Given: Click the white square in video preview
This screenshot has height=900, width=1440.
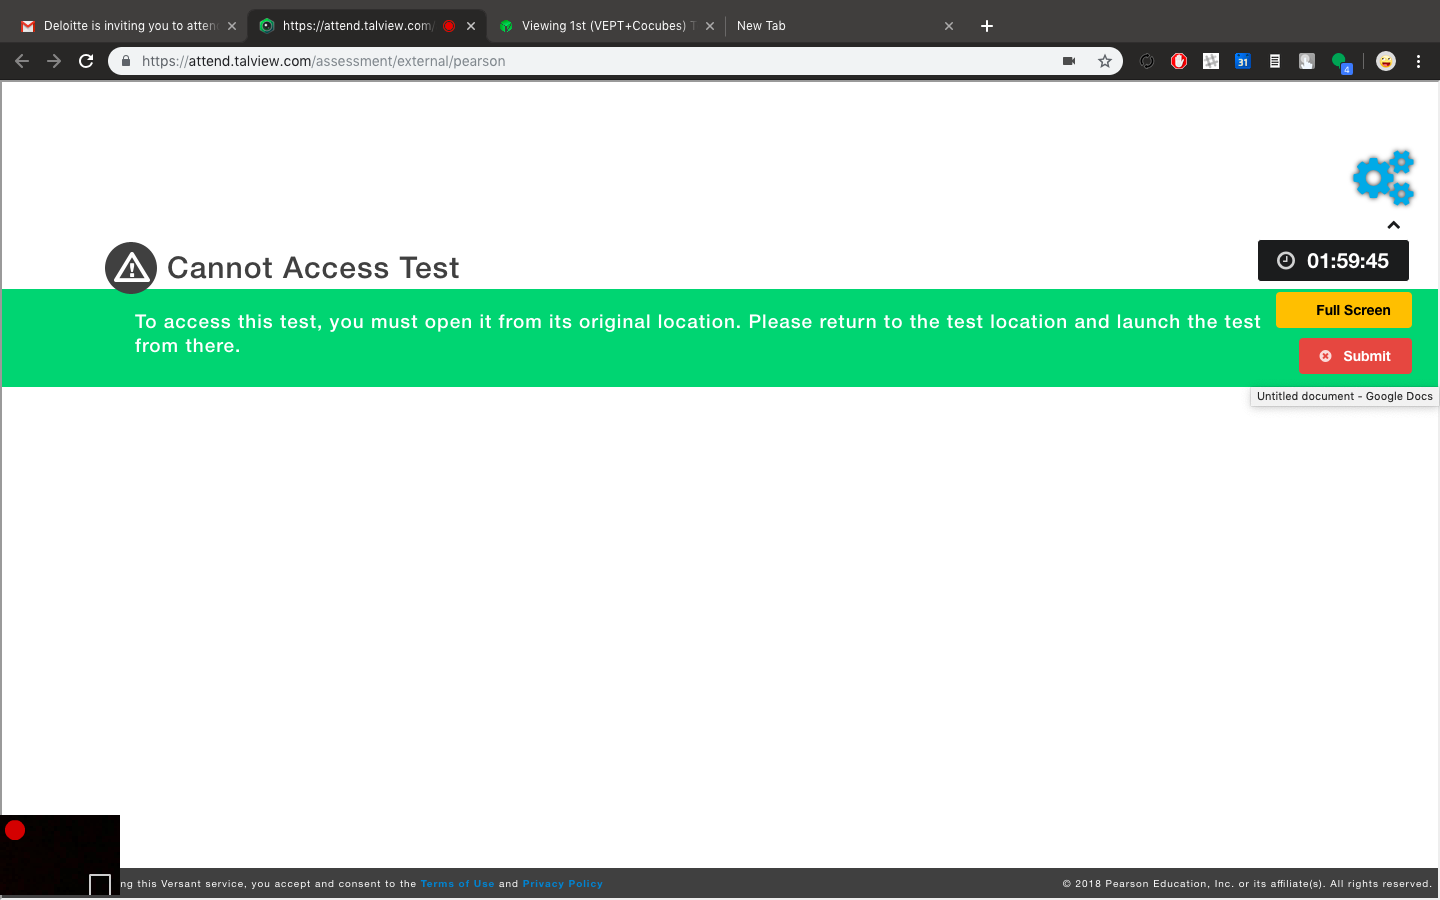Looking at the screenshot, I should (100, 884).
